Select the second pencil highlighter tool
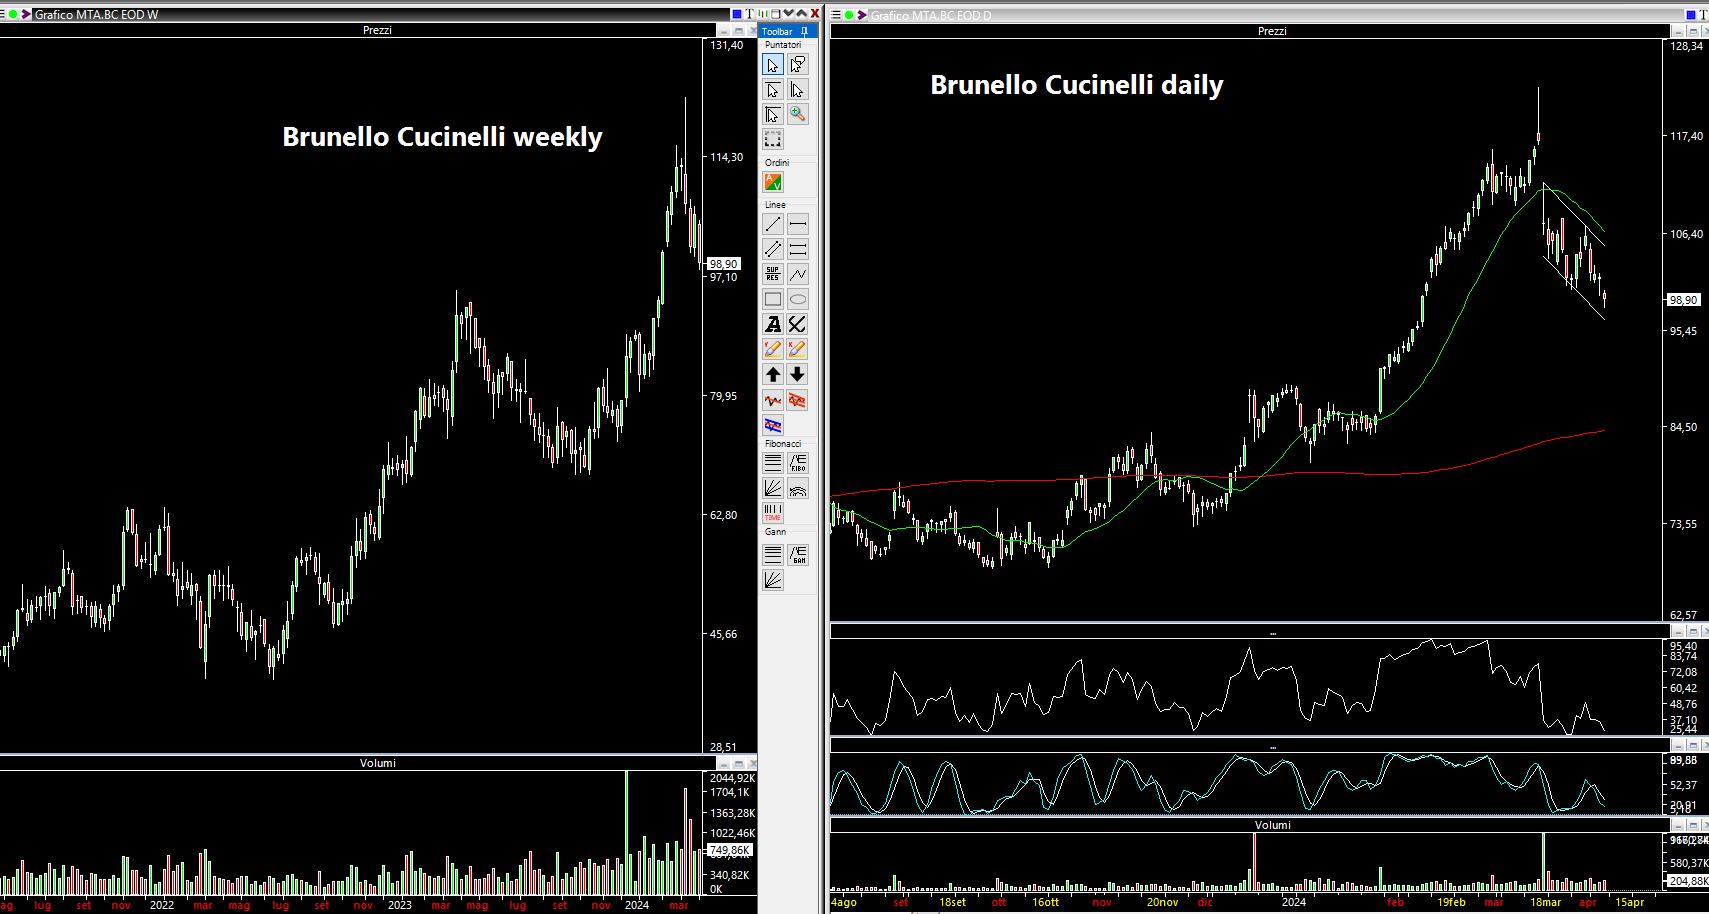Screen dimensions: 1709x914 click(x=798, y=349)
